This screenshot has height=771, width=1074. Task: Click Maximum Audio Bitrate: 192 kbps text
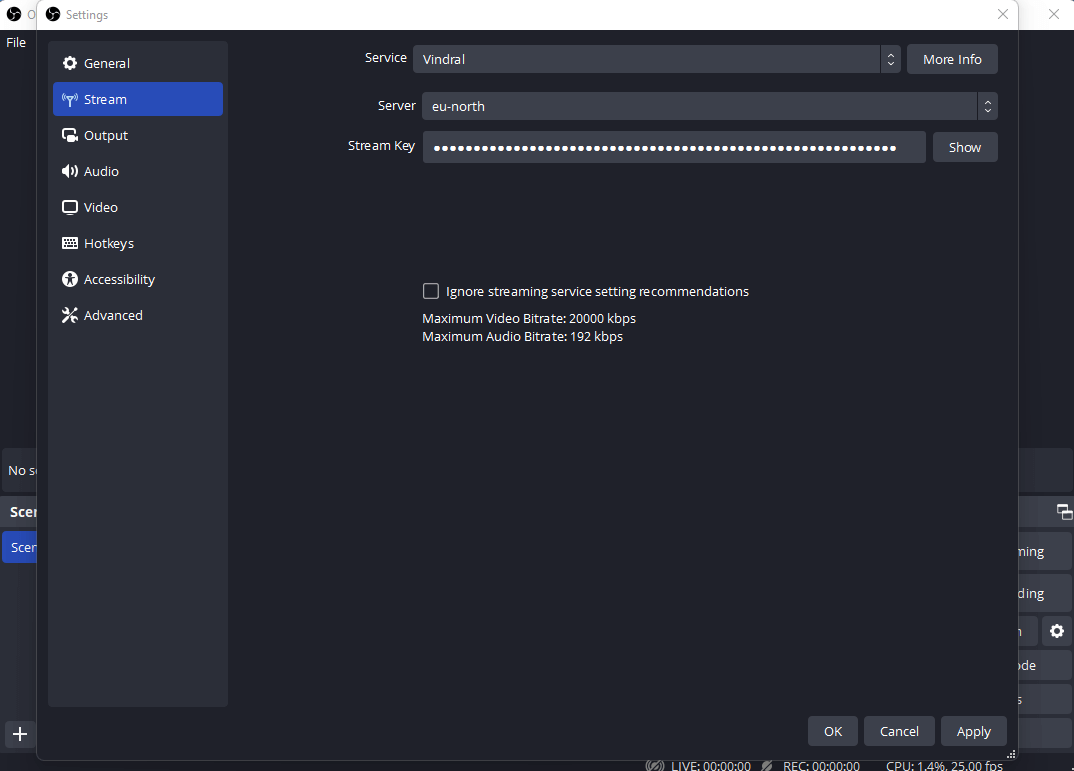[x=523, y=336]
